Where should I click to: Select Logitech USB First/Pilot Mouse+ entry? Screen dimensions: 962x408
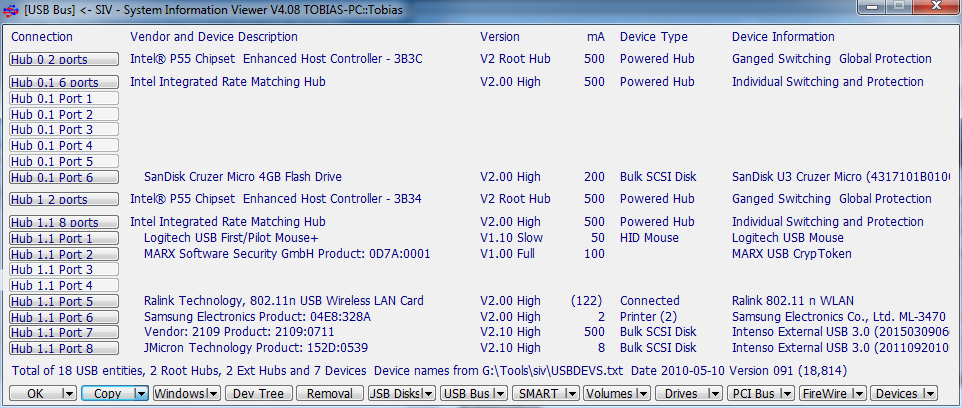pos(231,238)
